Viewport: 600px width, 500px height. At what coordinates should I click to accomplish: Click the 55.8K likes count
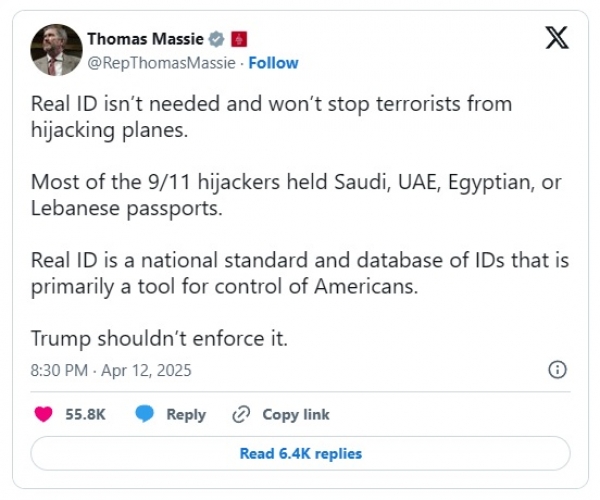point(85,414)
